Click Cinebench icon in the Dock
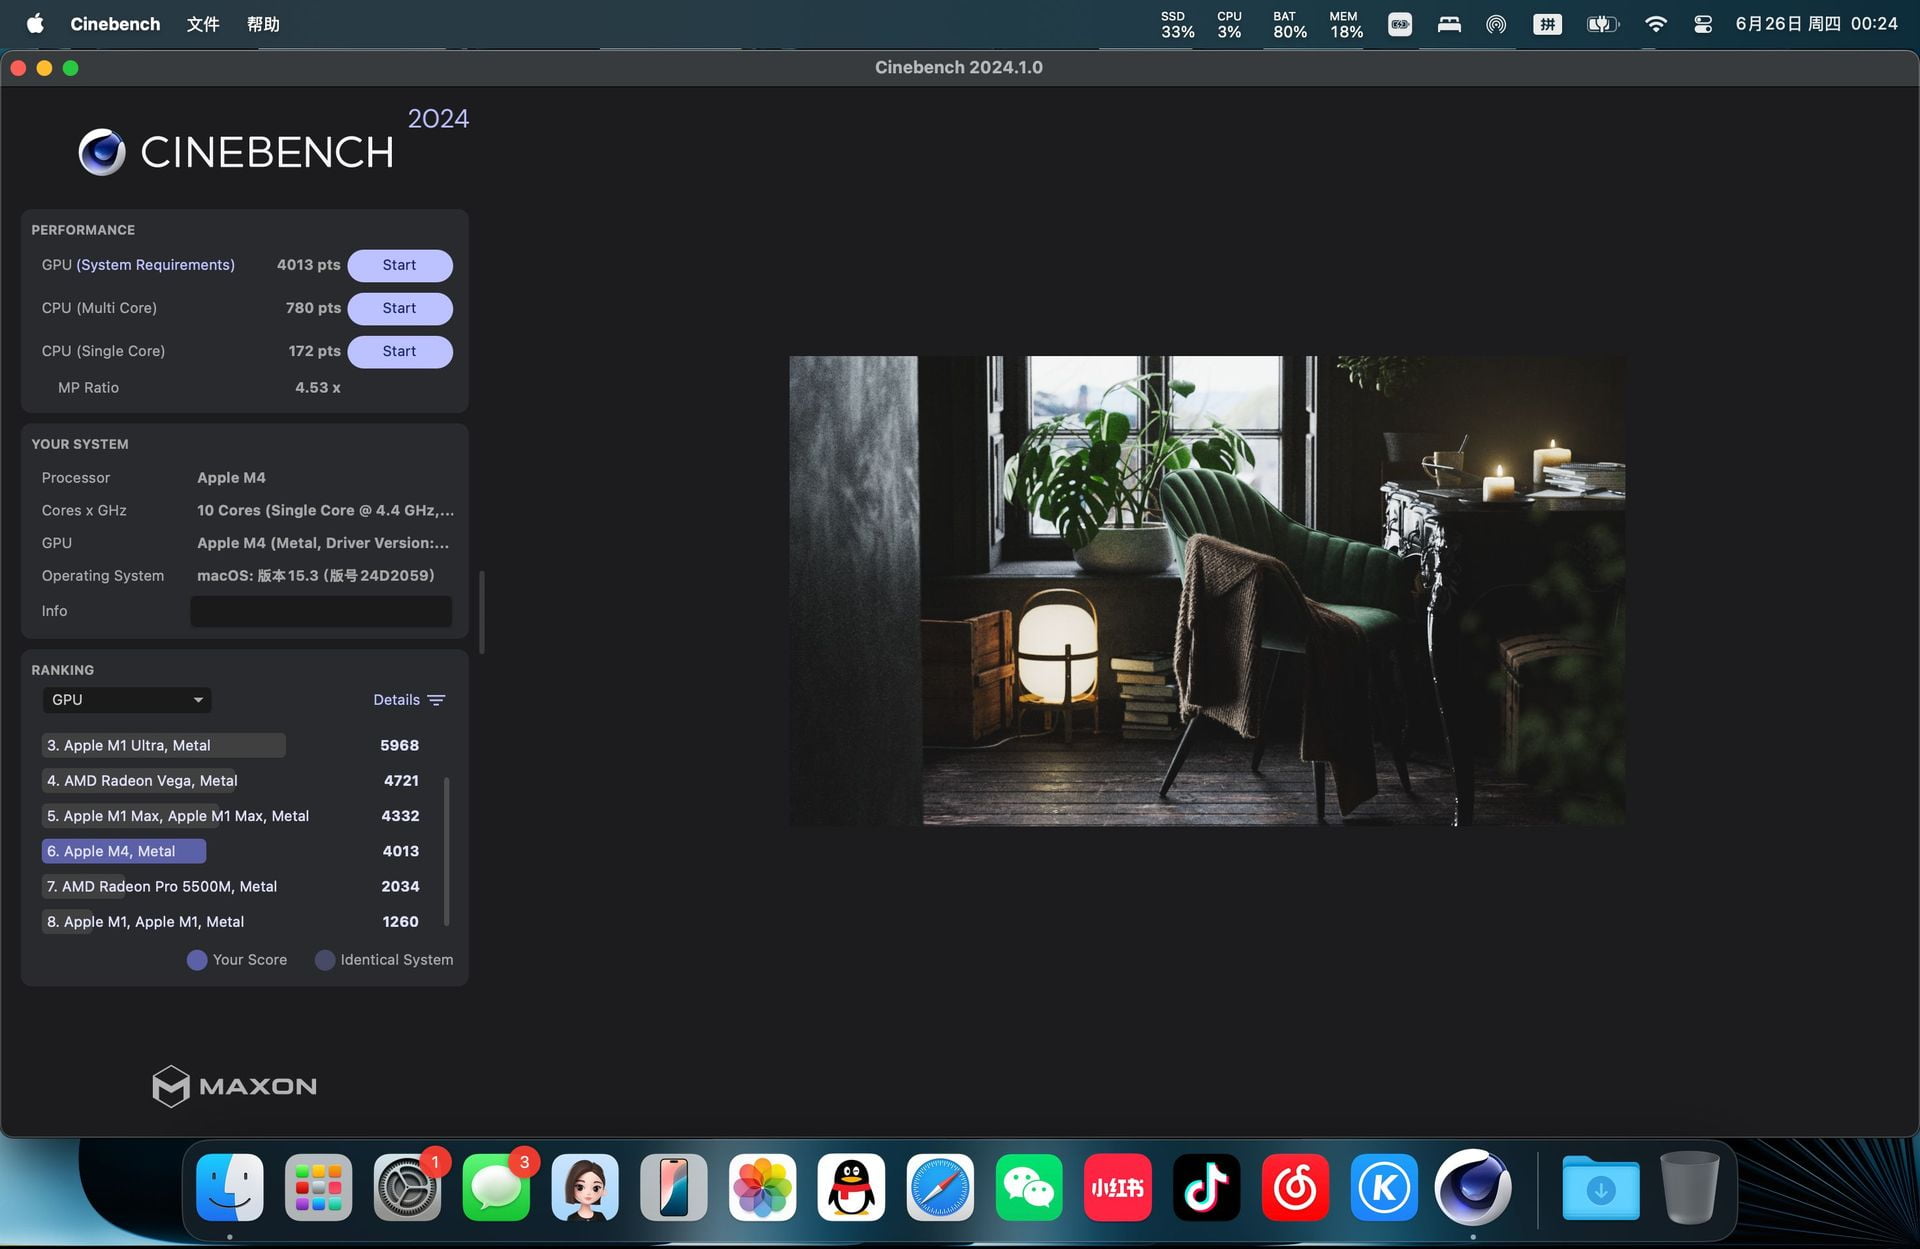The image size is (1920, 1249). 1473,1187
